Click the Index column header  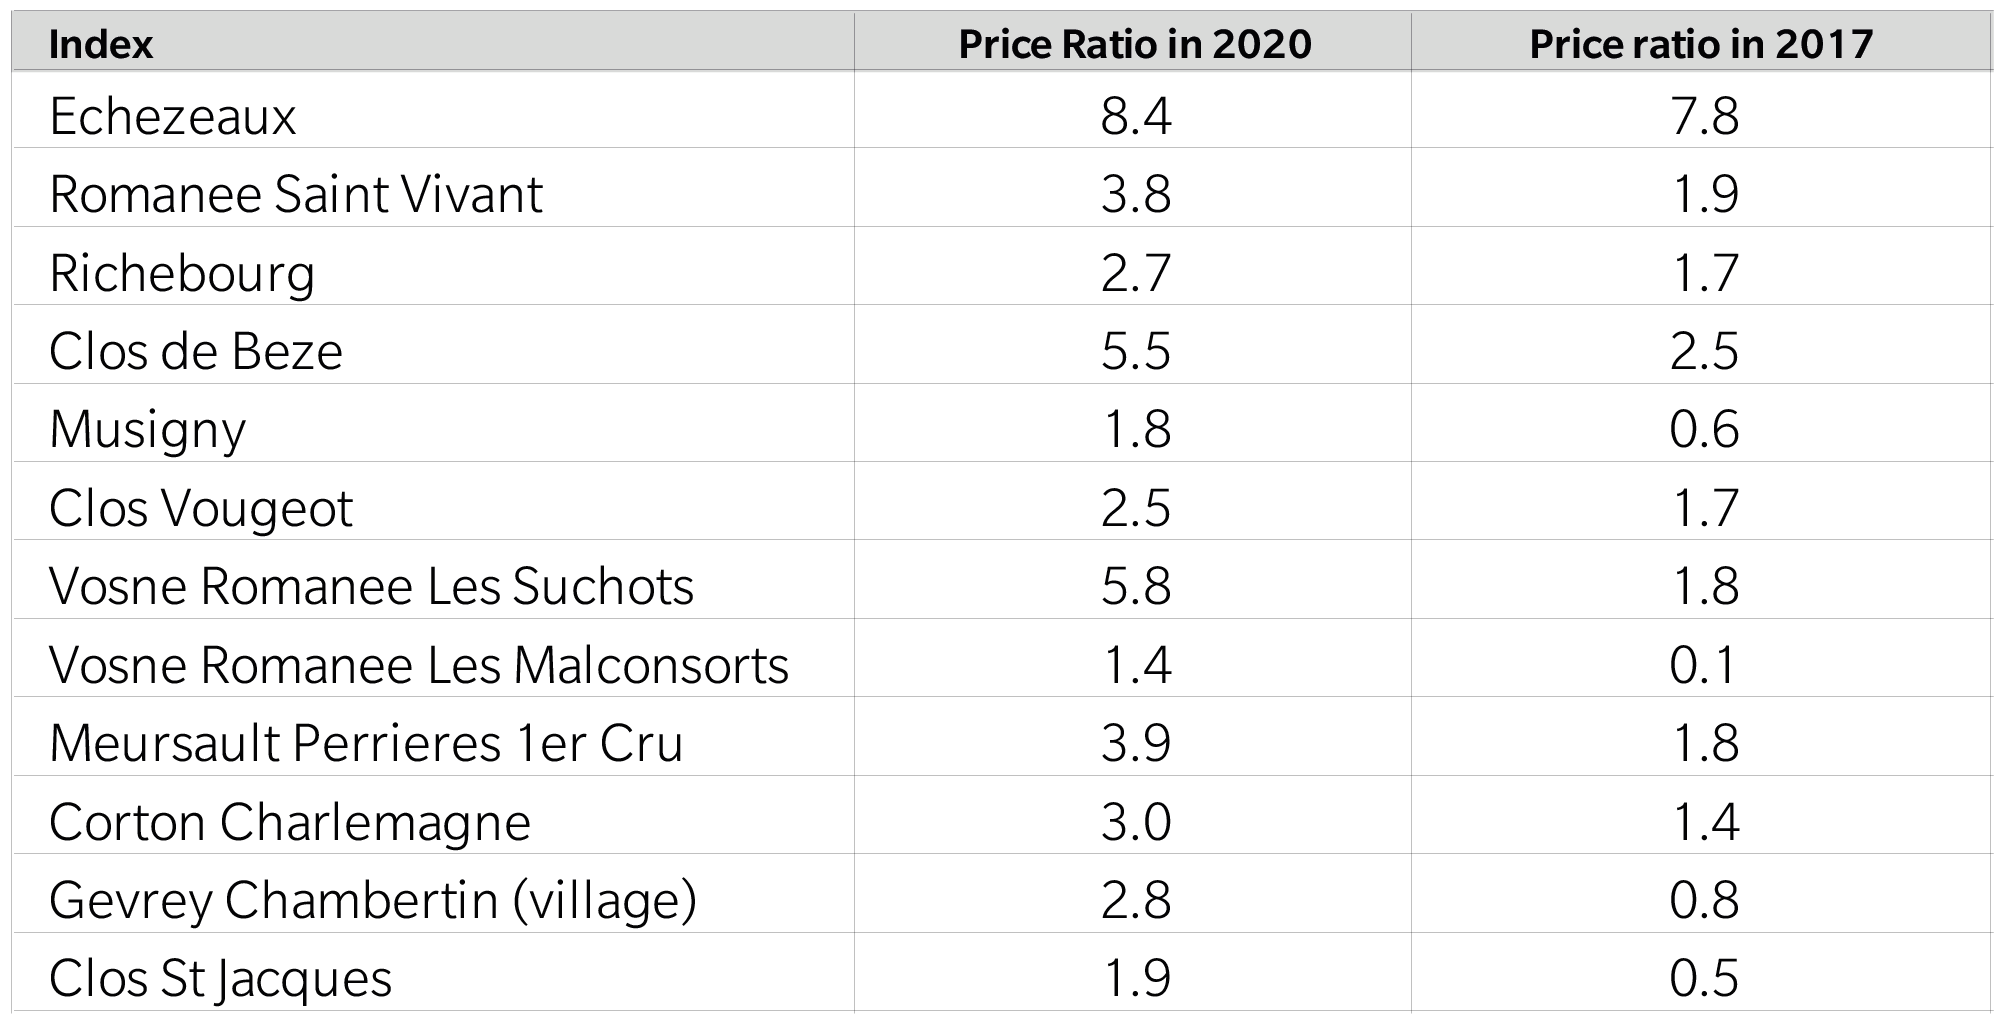pos(101,44)
